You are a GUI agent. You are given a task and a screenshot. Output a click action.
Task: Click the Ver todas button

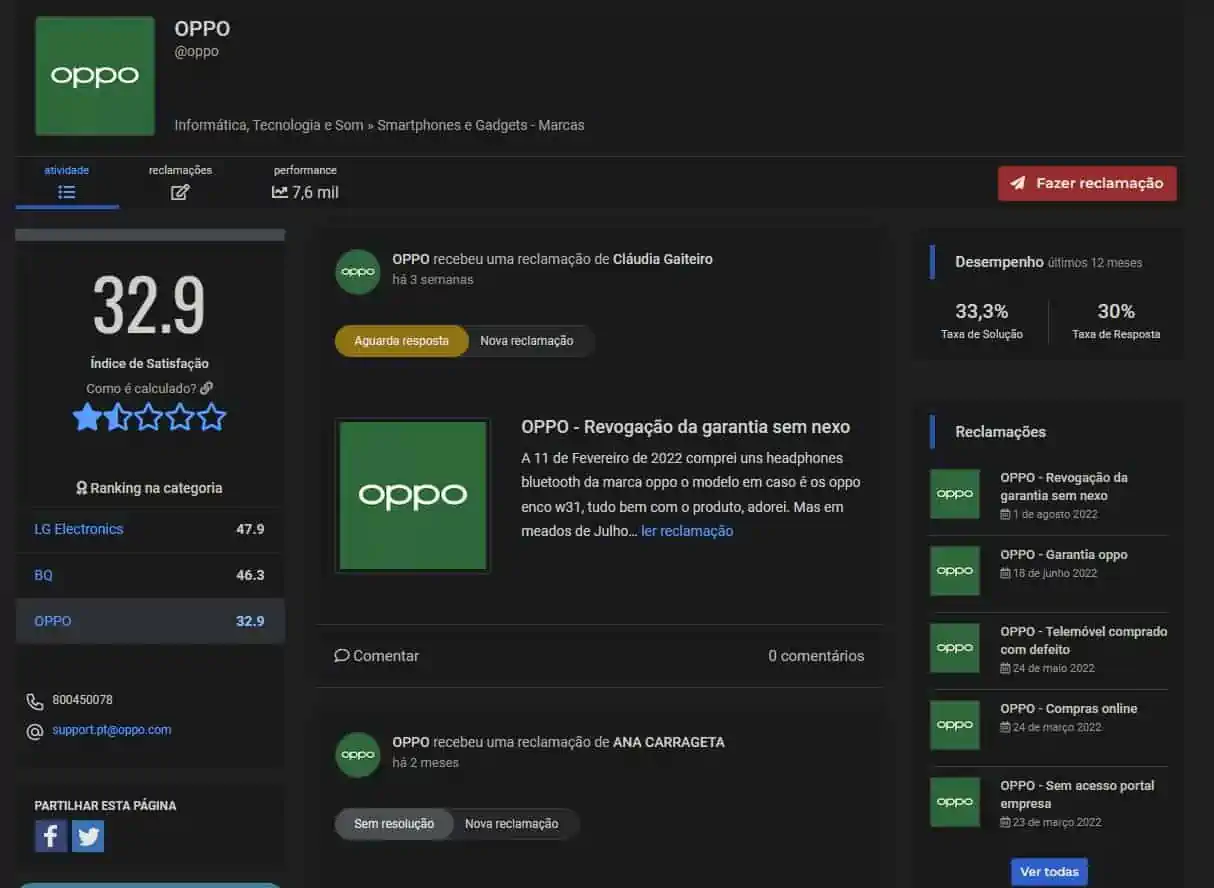point(1049,872)
